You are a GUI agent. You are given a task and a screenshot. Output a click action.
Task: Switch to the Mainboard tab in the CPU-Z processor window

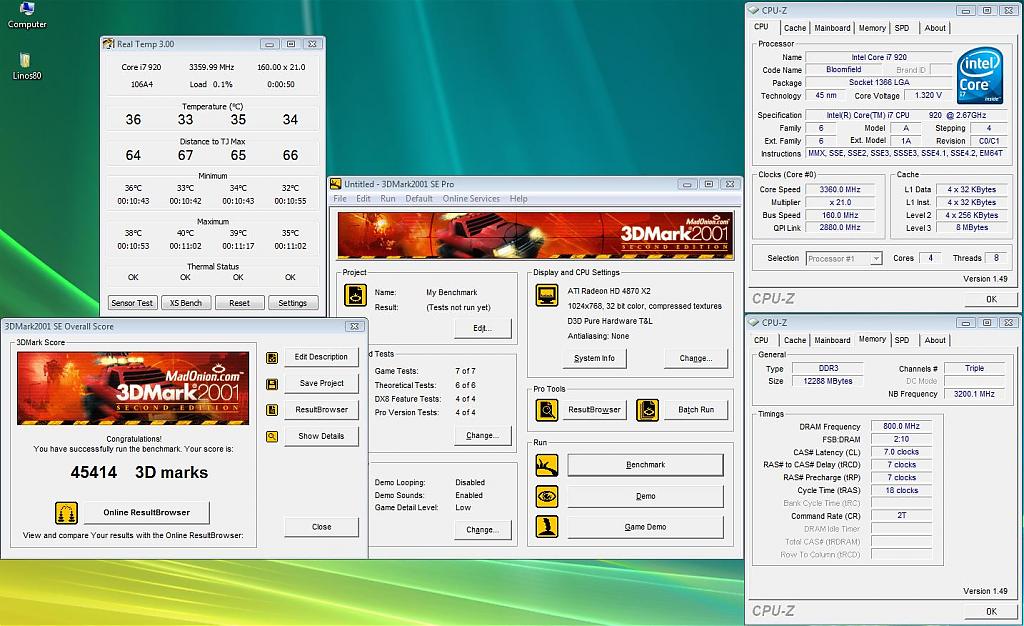tap(832, 28)
